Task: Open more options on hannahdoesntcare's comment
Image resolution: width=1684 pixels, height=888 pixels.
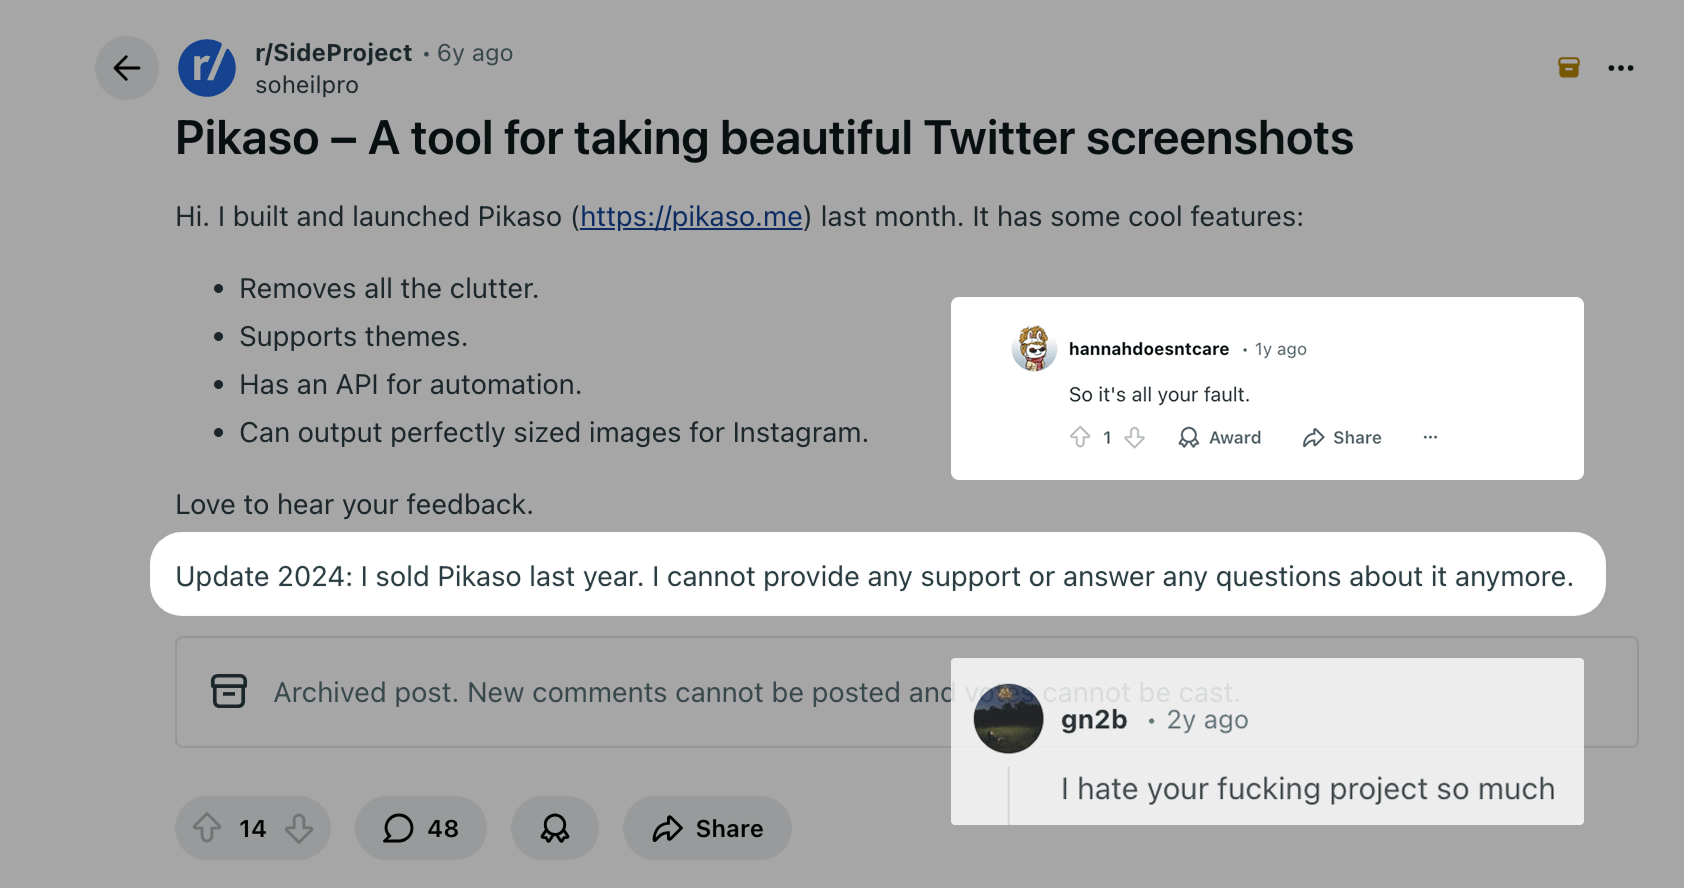Action: coord(1430,437)
